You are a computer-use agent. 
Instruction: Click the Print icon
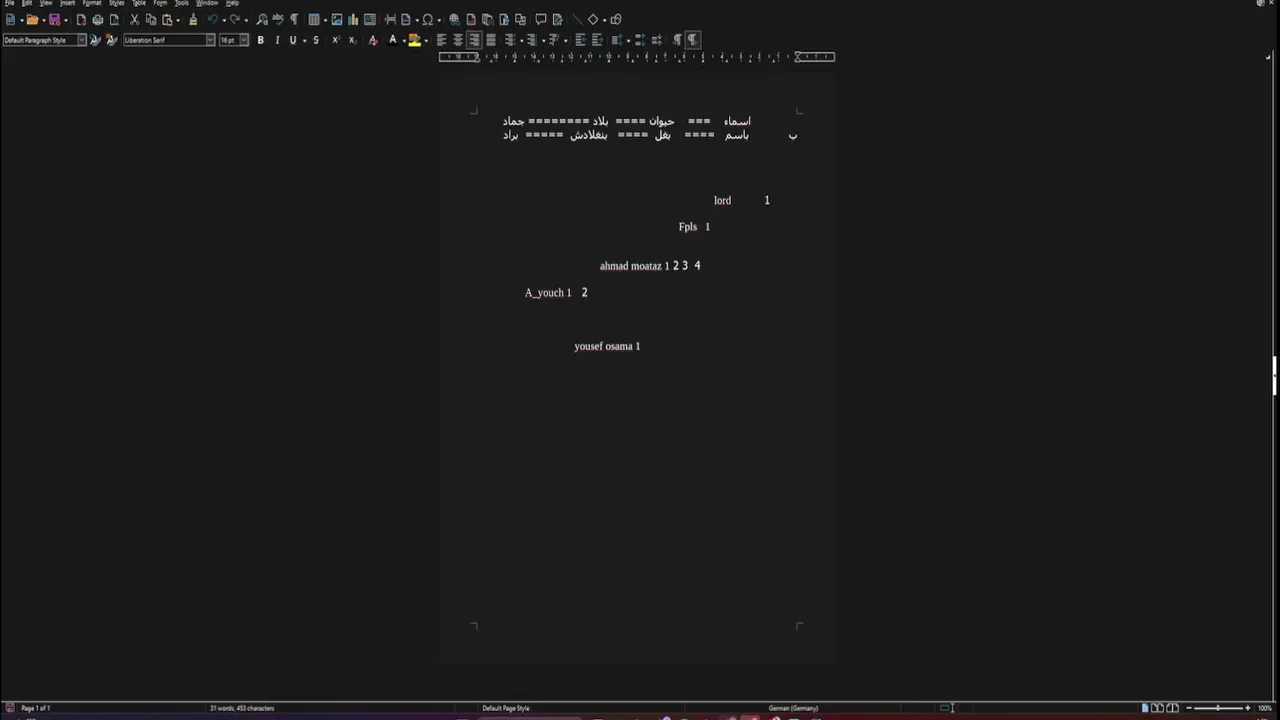click(x=97, y=20)
